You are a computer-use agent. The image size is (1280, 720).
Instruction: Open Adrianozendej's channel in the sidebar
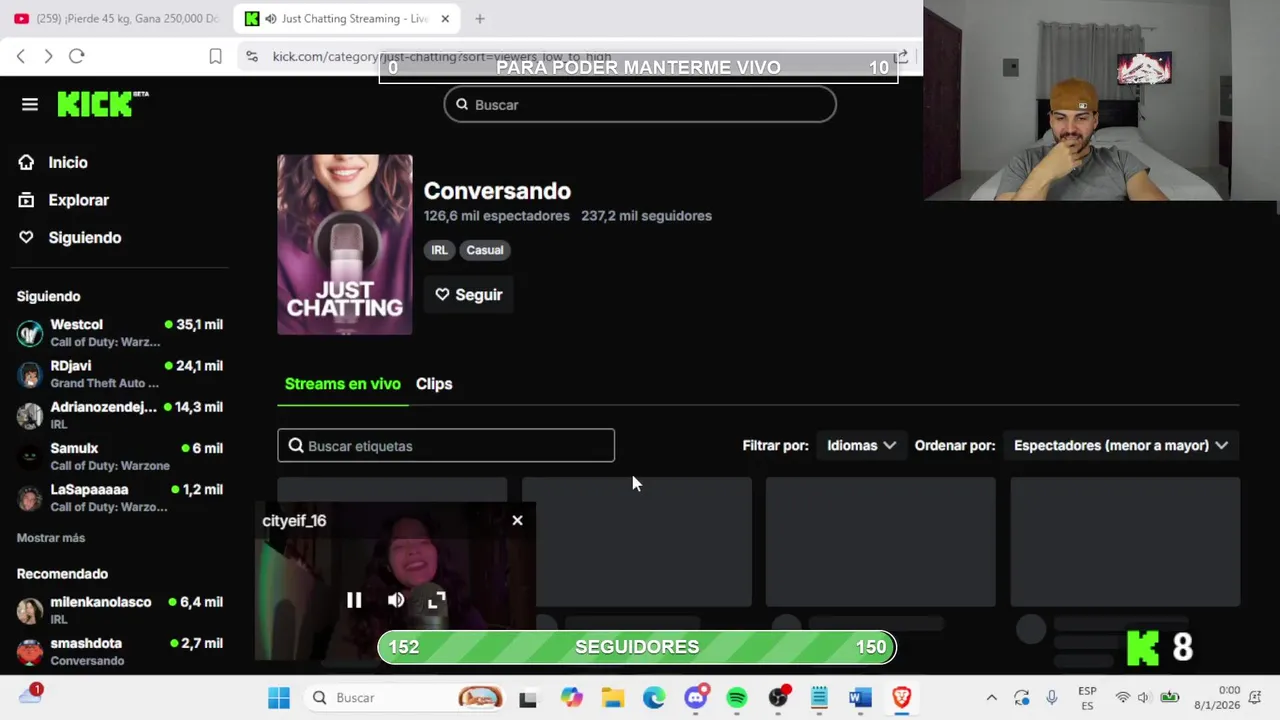click(x=120, y=415)
